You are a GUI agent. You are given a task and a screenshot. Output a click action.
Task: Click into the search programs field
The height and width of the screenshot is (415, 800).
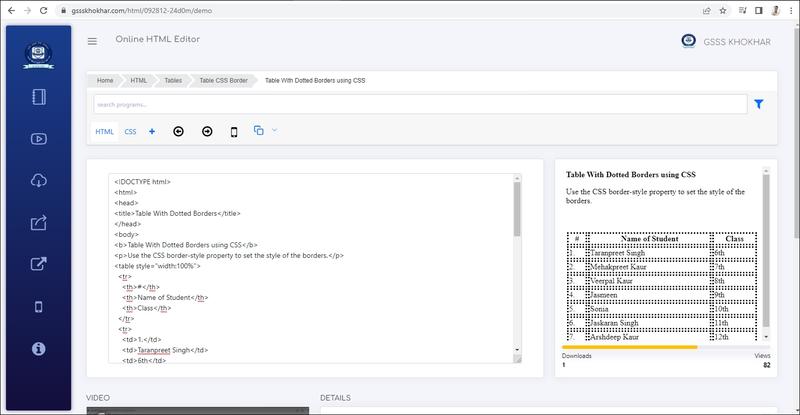pos(420,104)
